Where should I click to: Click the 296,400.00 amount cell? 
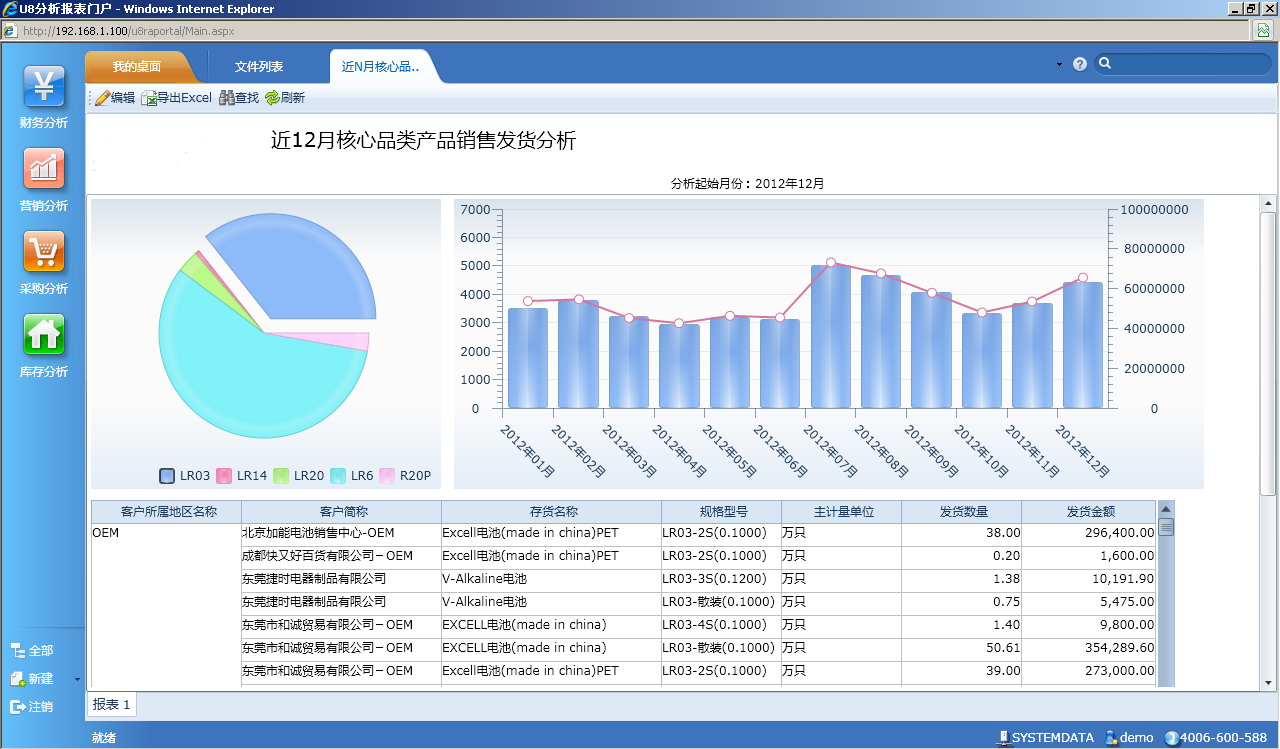(x=1089, y=534)
